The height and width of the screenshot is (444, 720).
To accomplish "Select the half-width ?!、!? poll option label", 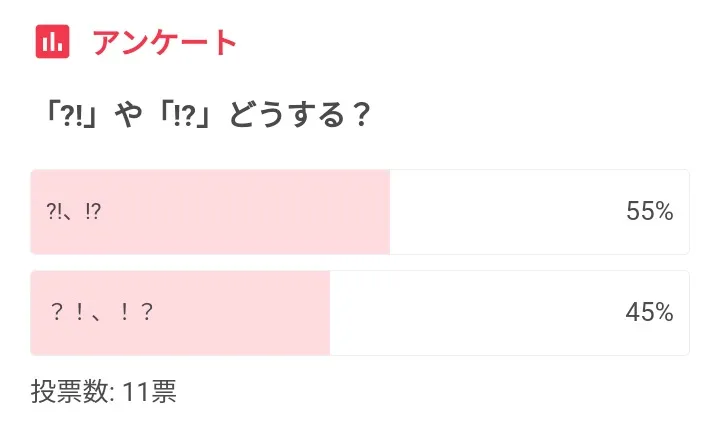I will tap(73, 212).
